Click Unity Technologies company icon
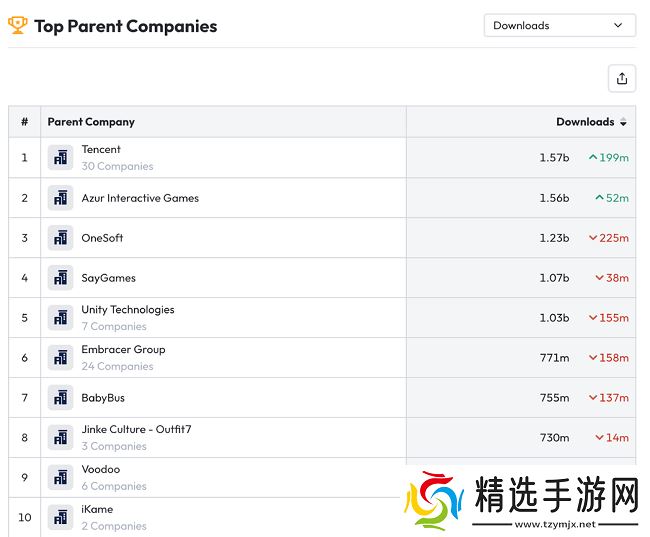650x537 pixels. (60, 318)
